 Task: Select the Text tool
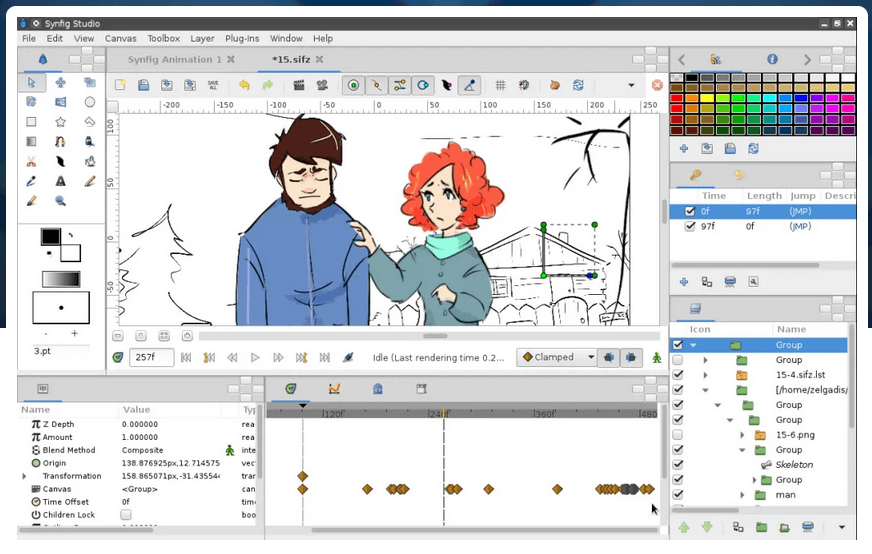point(61,181)
